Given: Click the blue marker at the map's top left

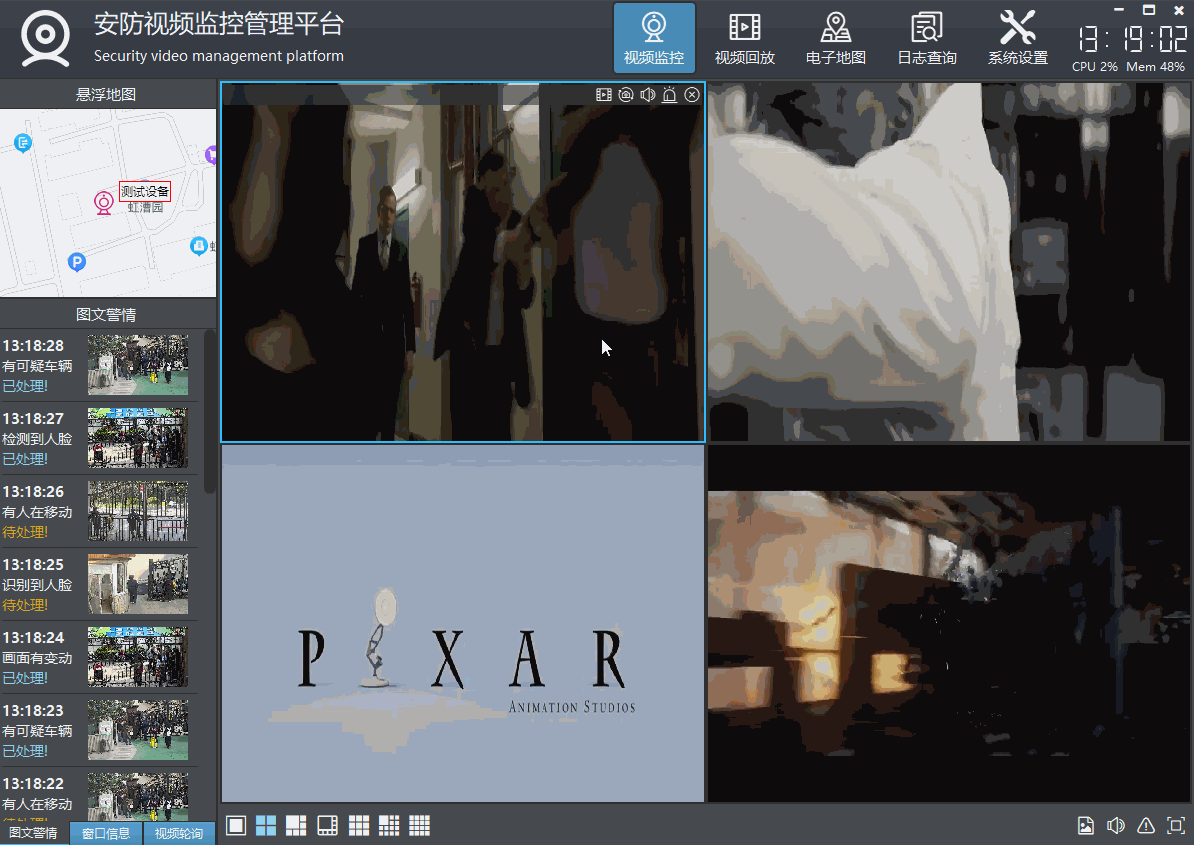Looking at the screenshot, I should [x=23, y=142].
